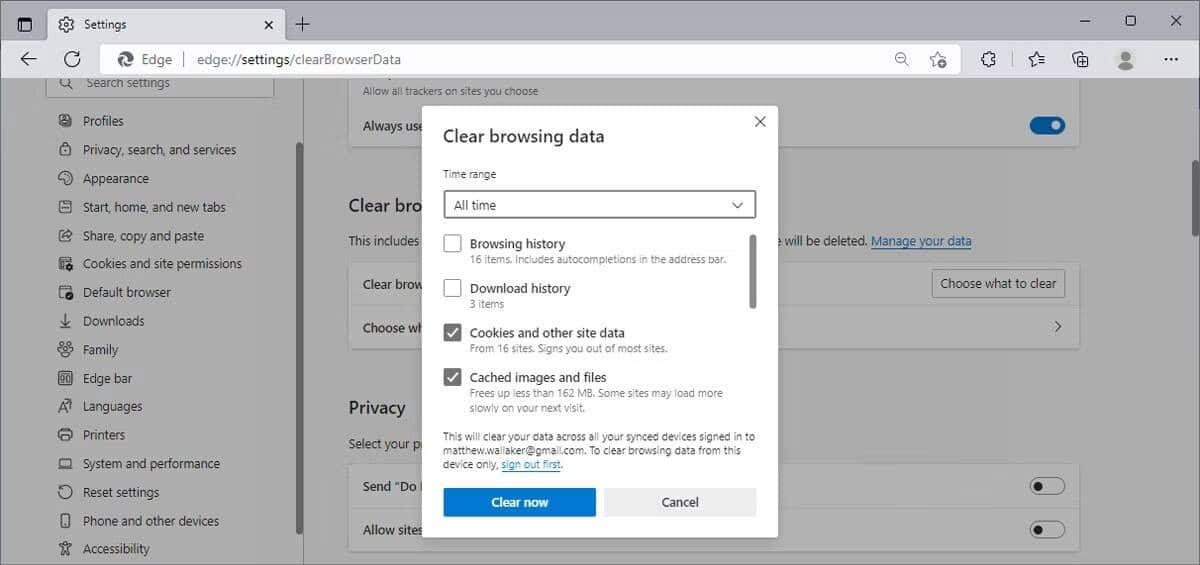Open the Extensions puzzle icon
The image size is (1200, 565).
pyautogui.click(x=989, y=59)
